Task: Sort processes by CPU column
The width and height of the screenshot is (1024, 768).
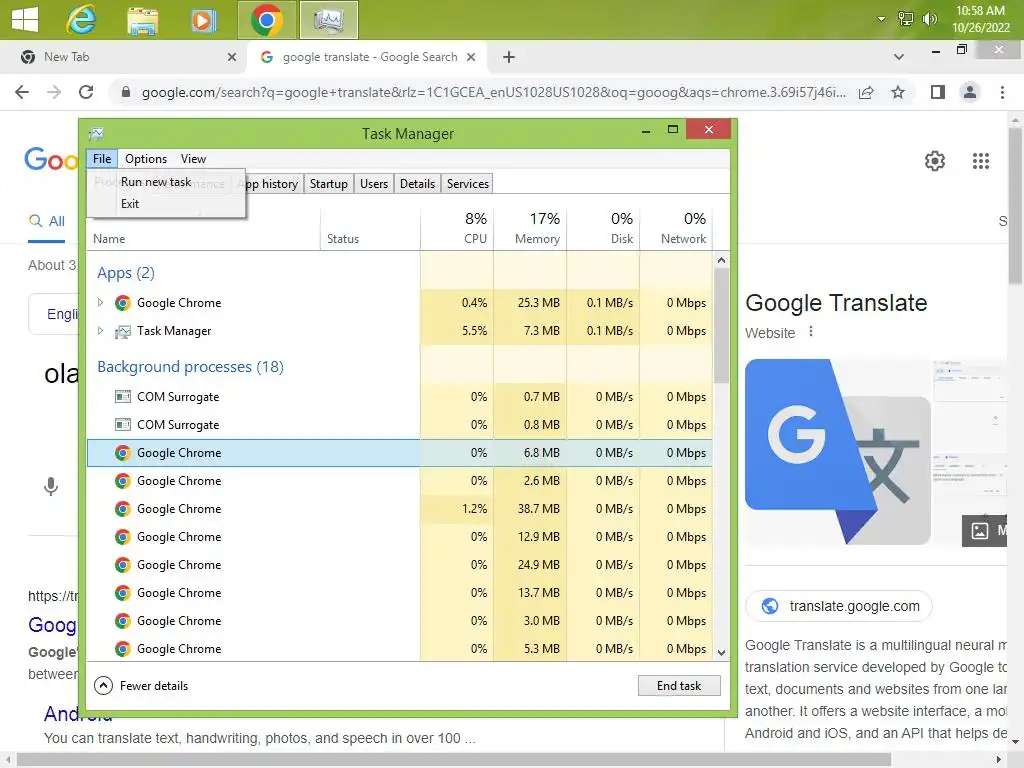Action: pos(457,229)
